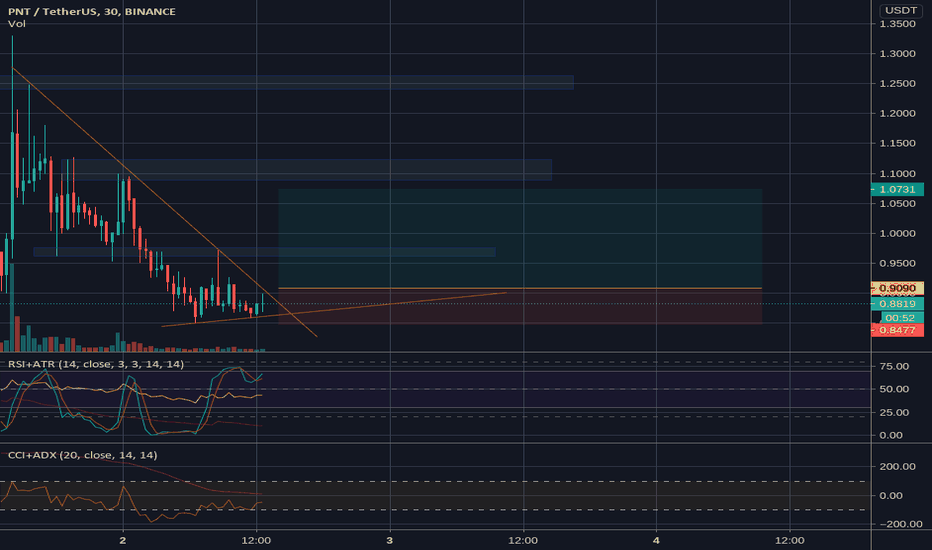Select the 0.9090 entry price label

897,288
